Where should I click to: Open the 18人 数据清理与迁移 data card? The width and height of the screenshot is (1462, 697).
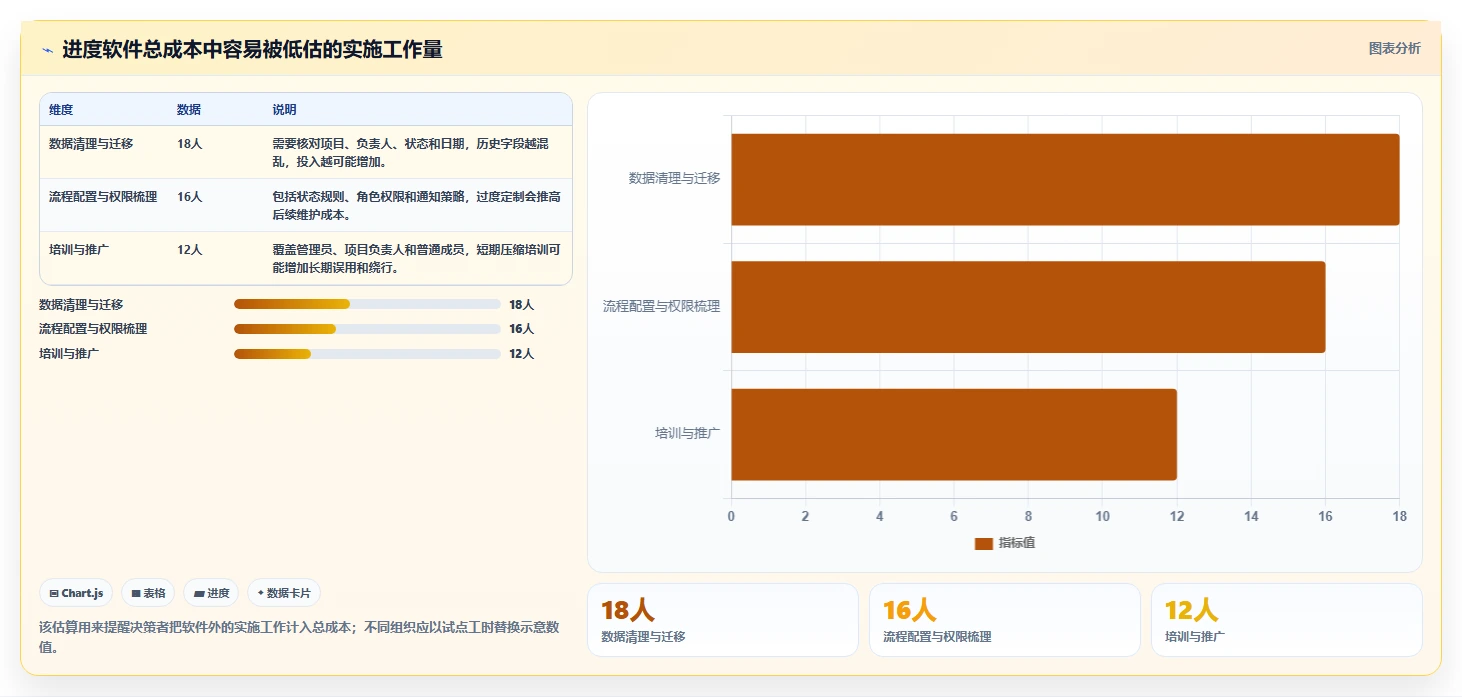coord(723,620)
